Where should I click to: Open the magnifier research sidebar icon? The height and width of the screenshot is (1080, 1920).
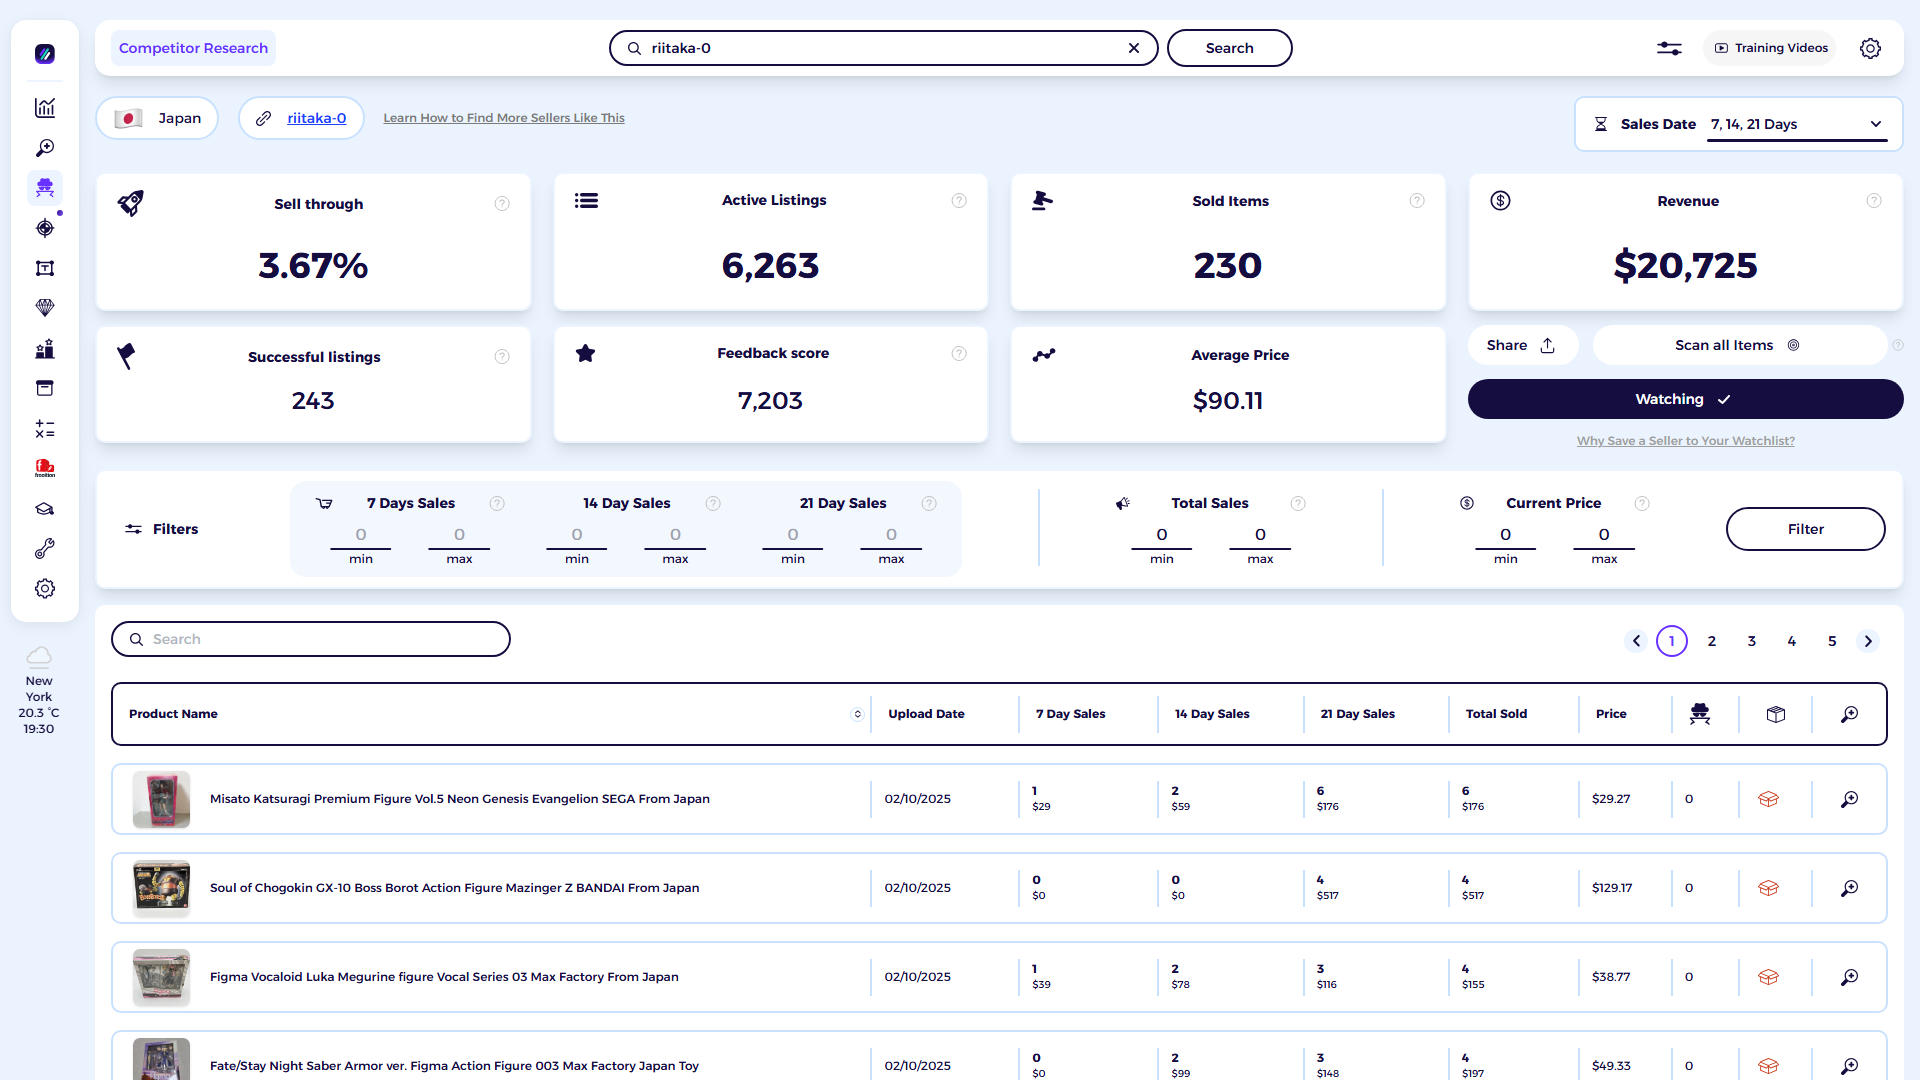(45, 148)
